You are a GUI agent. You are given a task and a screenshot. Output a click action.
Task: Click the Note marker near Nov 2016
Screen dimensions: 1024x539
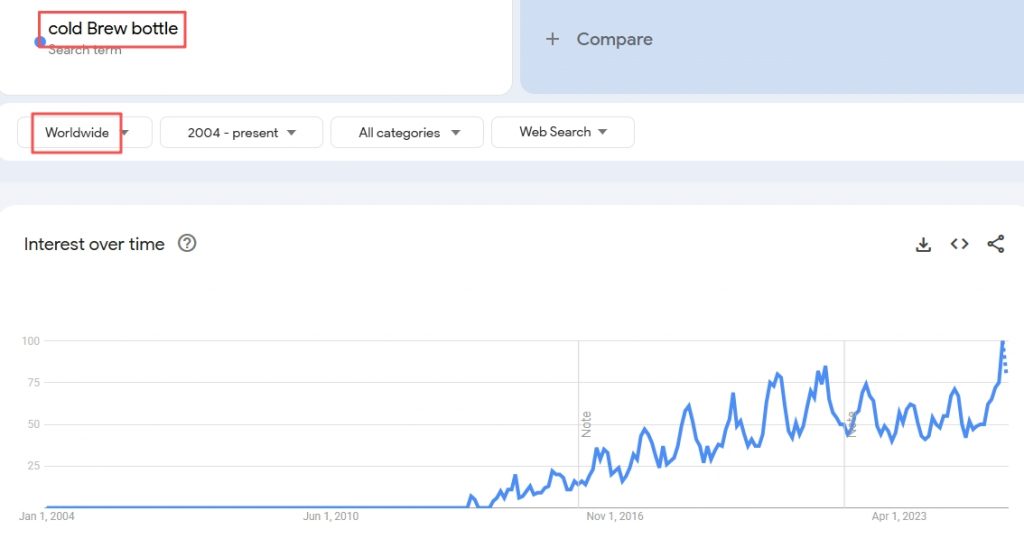tap(586, 424)
